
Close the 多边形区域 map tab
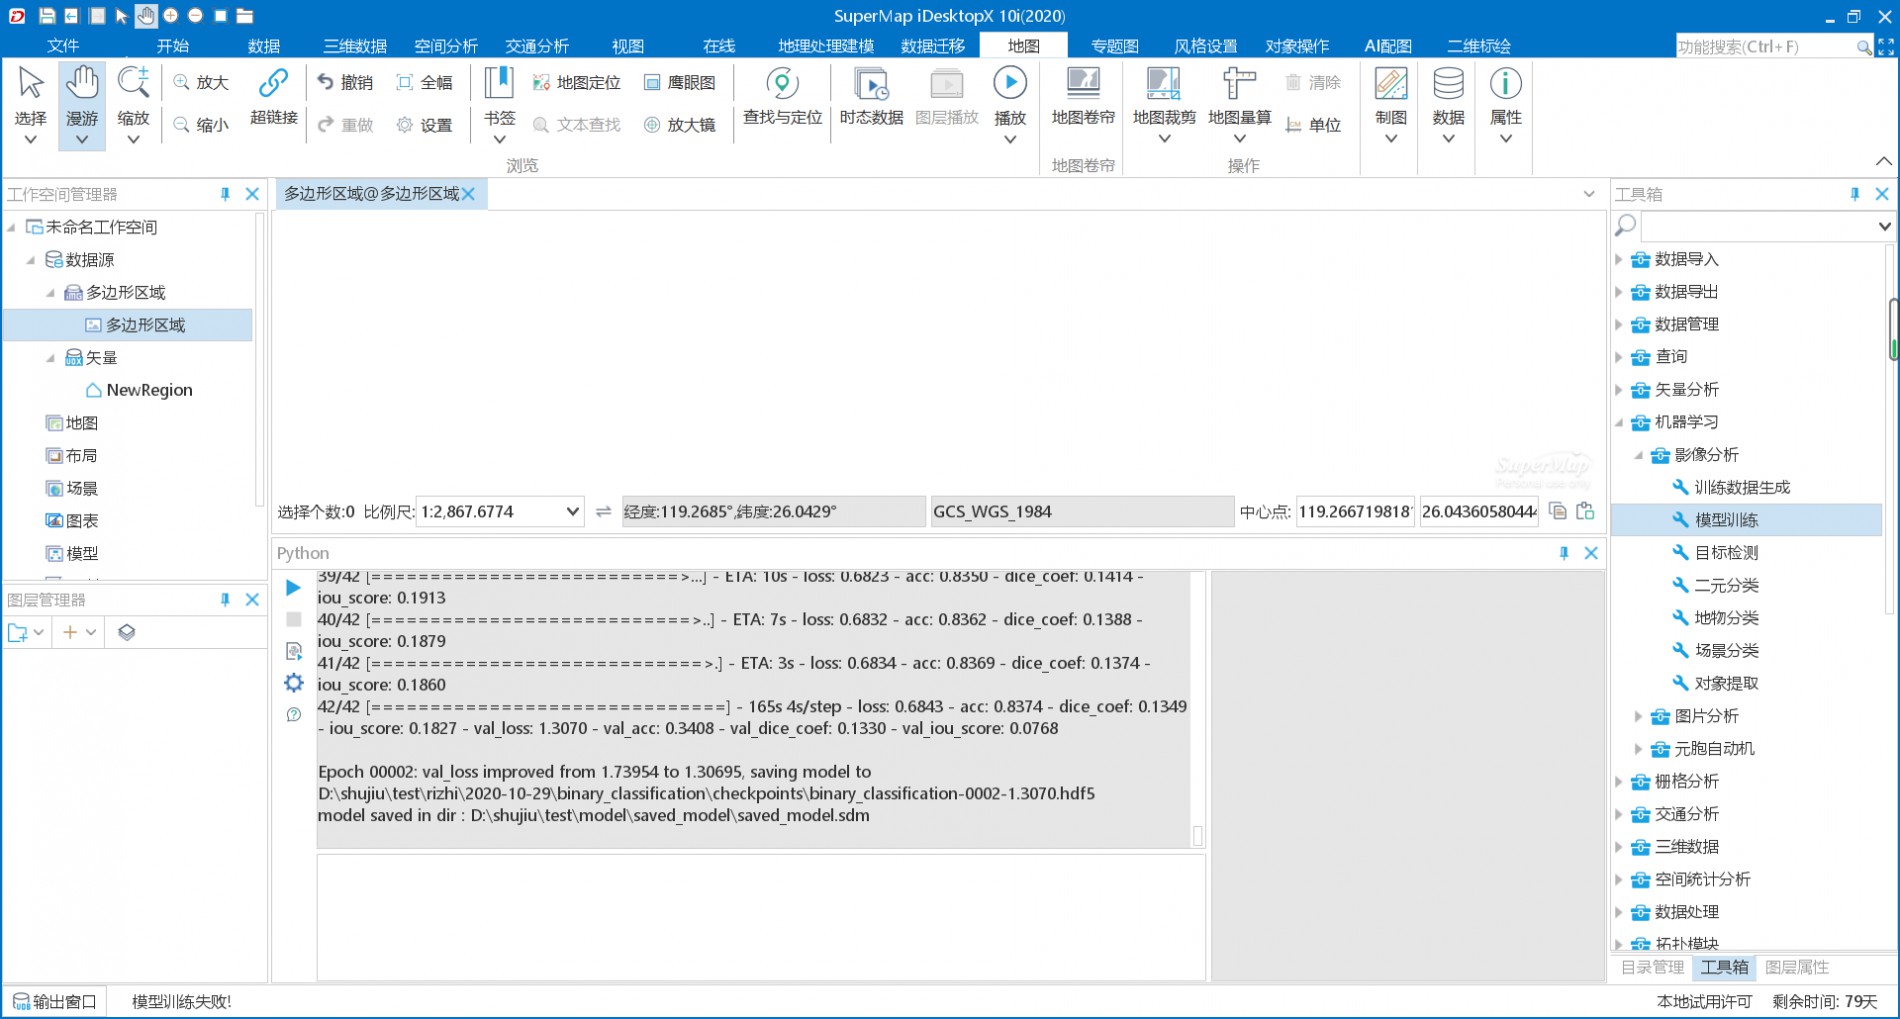[469, 194]
